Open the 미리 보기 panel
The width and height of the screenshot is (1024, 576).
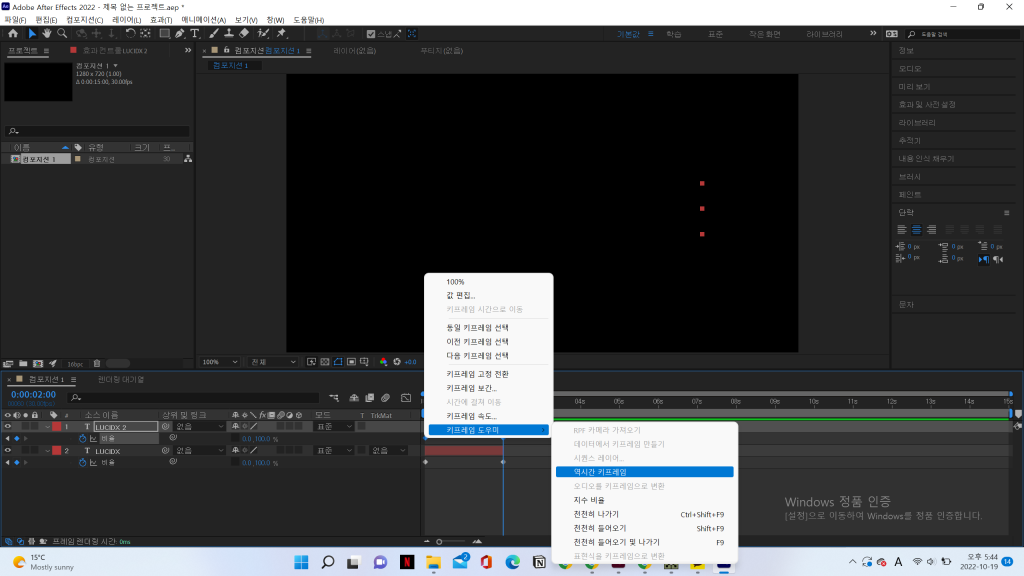(914, 86)
